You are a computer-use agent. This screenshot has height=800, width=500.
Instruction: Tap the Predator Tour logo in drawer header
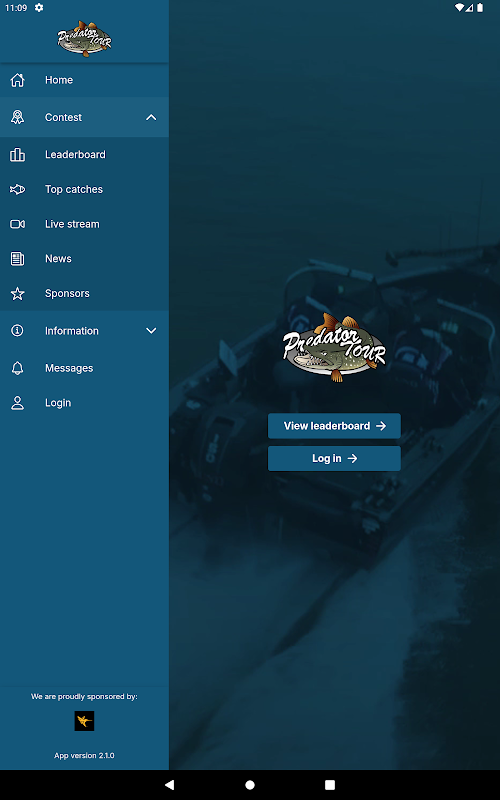(x=84, y=39)
